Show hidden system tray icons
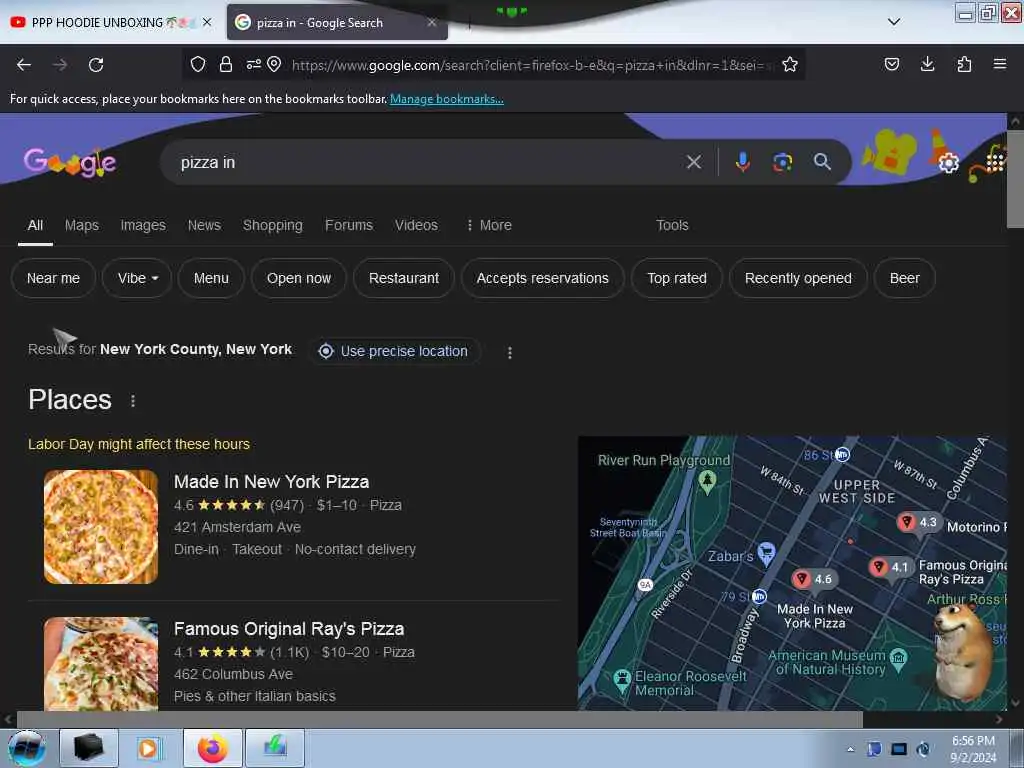 coord(850,749)
